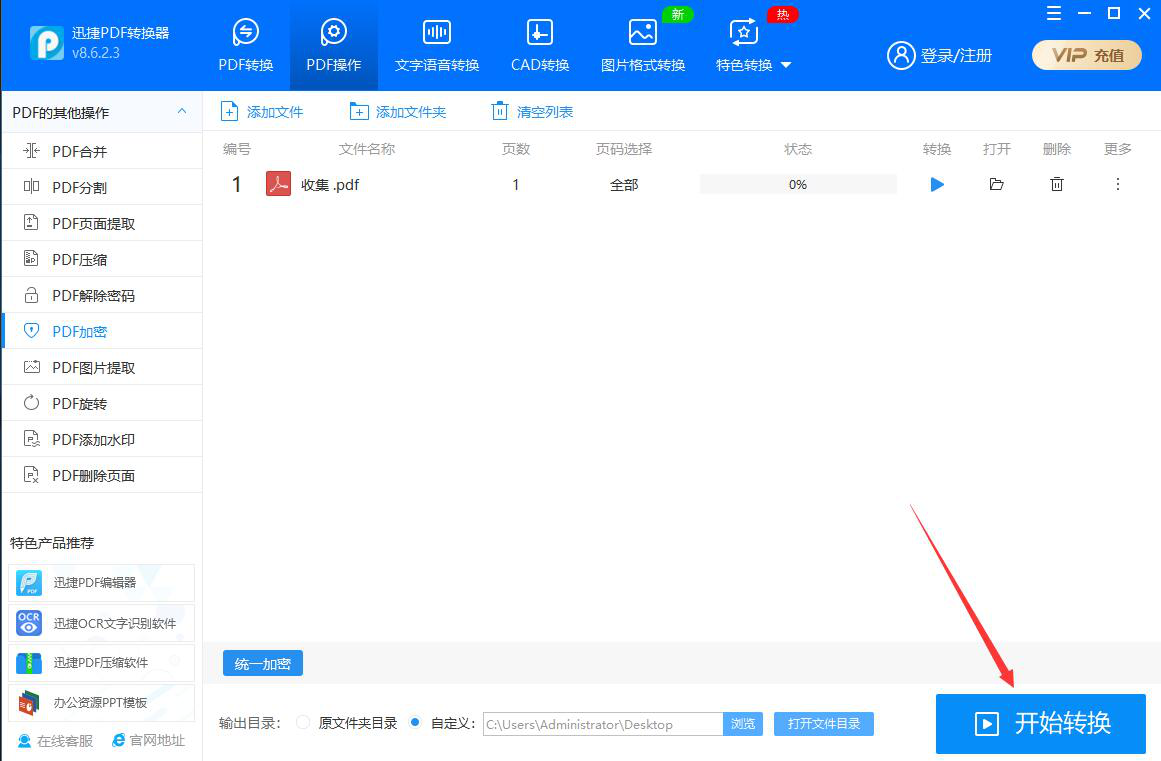Open the 文字语音转换 tab
The width and height of the screenshot is (1161, 761).
(437, 45)
